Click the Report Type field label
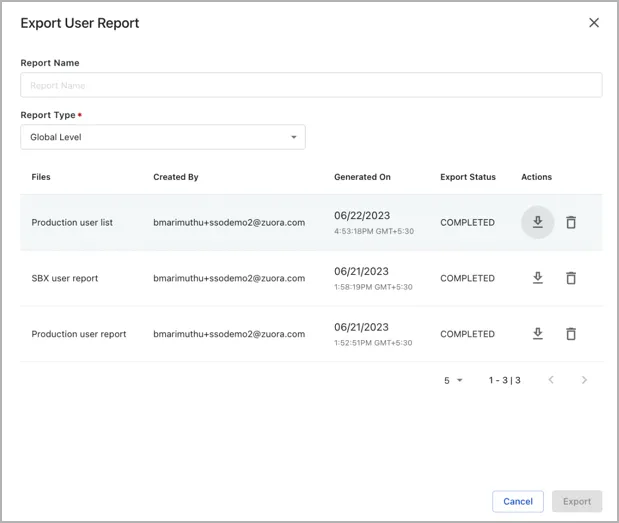Image resolution: width=619 pixels, height=523 pixels. click(48, 115)
